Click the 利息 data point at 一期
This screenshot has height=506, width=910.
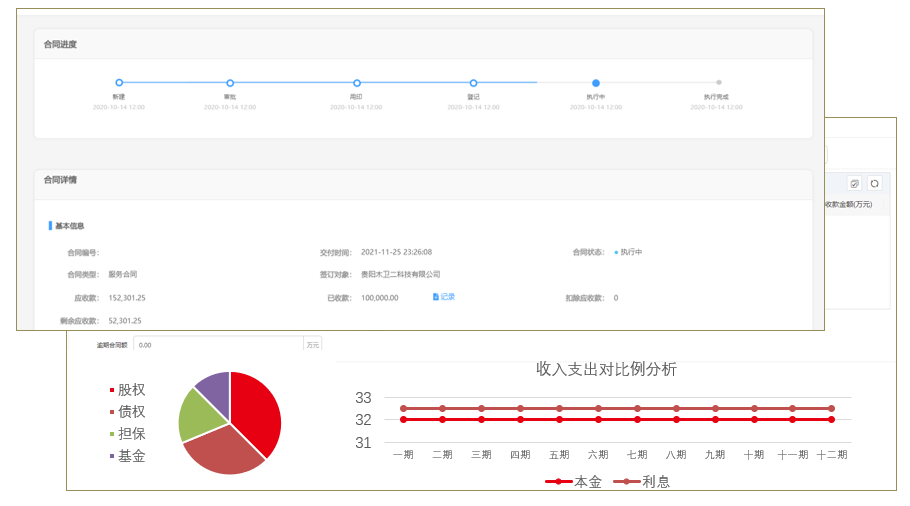pos(403,409)
